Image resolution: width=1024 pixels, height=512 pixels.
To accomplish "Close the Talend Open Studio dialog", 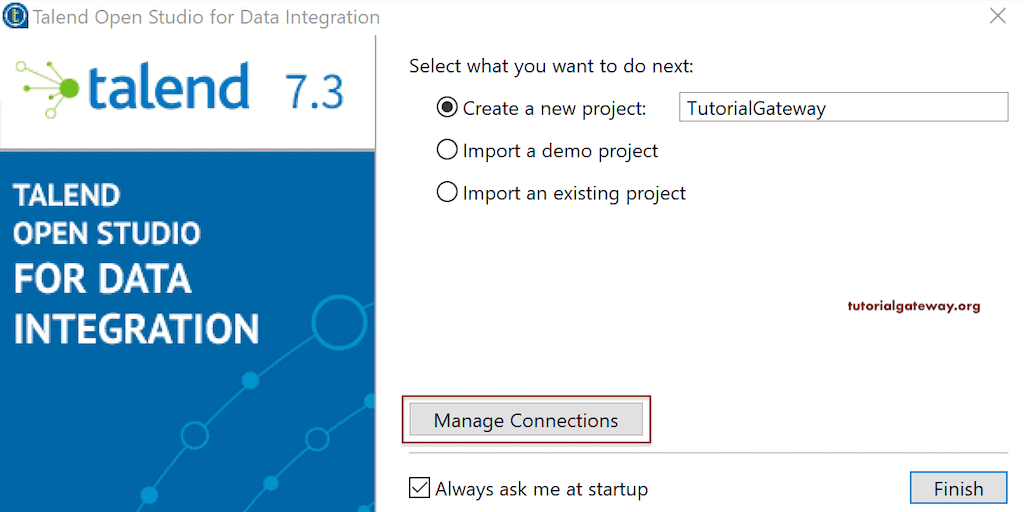I will (997, 16).
